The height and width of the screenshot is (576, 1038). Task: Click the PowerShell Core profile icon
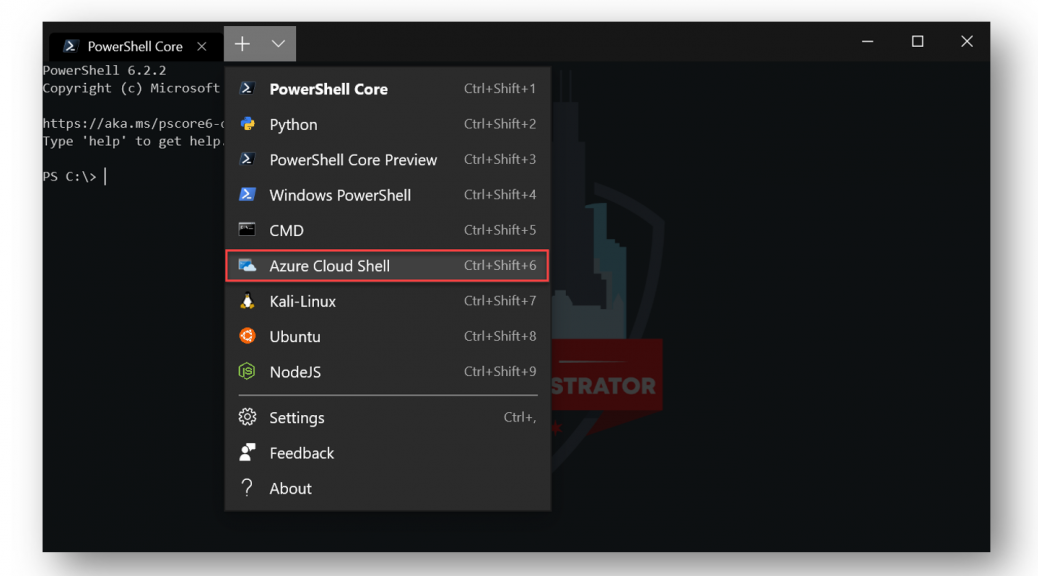pyautogui.click(x=247, y=89)
